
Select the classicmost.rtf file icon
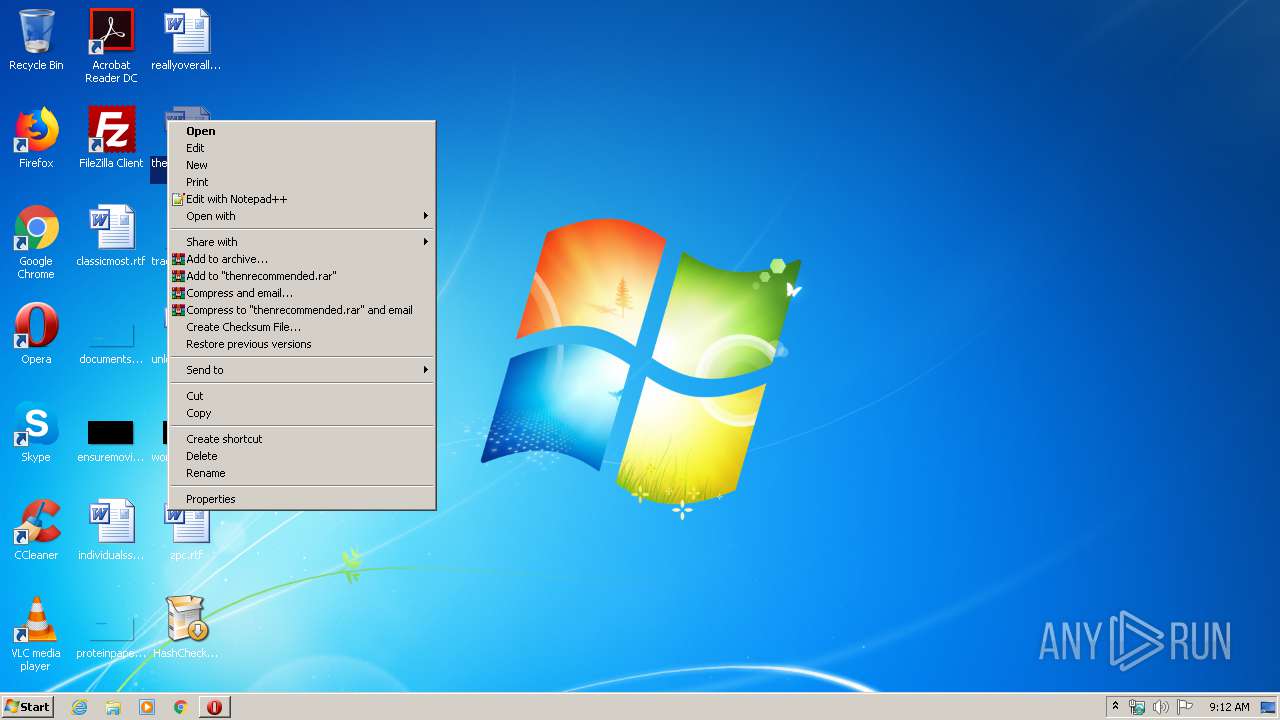[111, 236]
